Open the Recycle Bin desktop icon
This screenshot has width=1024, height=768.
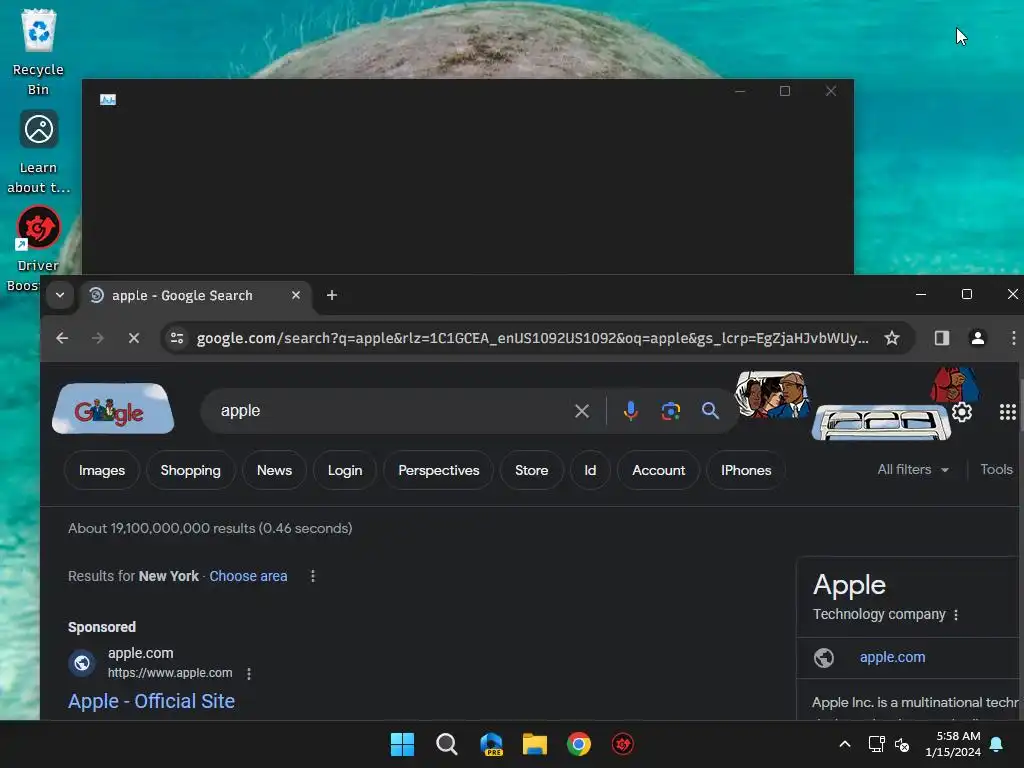[39, 52]
